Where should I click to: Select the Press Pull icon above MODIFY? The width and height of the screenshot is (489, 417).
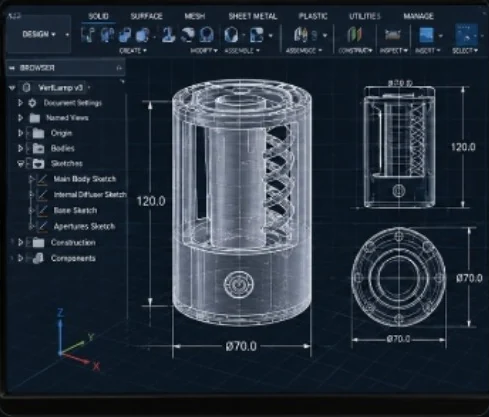tap(168, 35)
